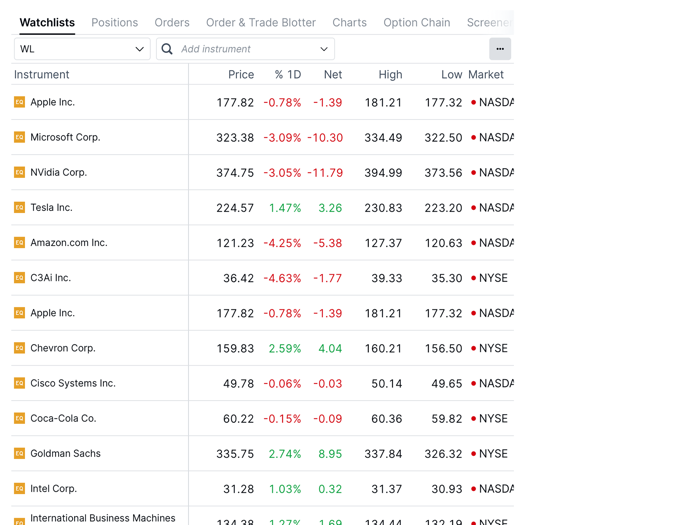Click the red market status dot for Chevron
Image resolution: width=700 pixels, height=525 pixels.
(x=473, y=348)
